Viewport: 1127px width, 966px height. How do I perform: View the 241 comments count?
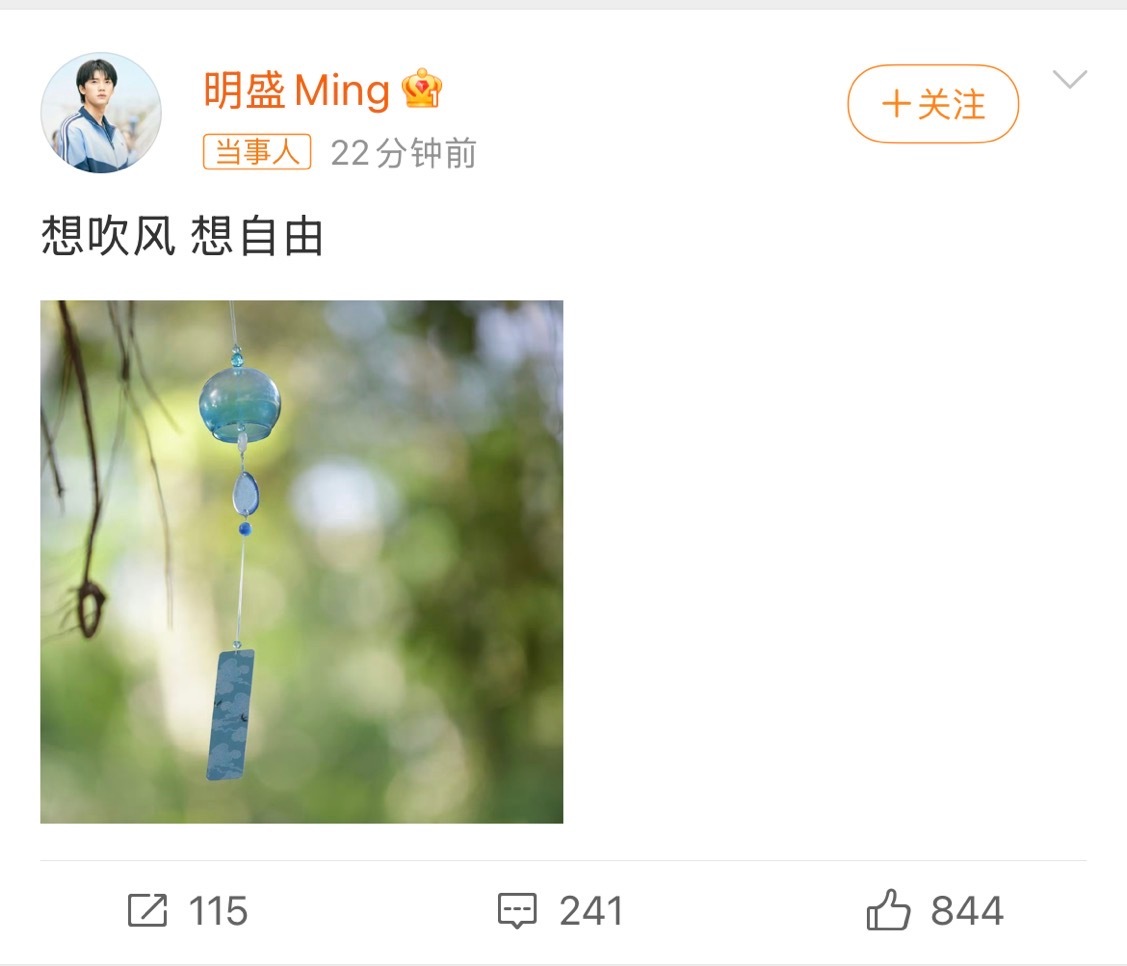click(x=591, y=911)
